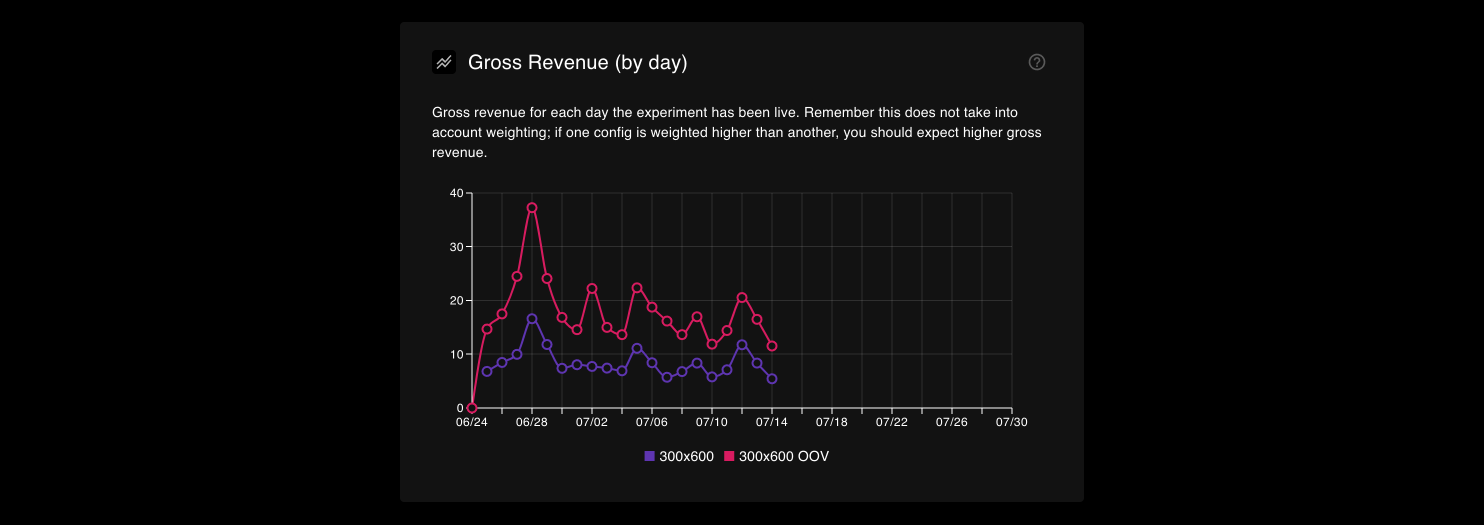Image resolution: width=1484 pixels, height=525 pixels.
Task: Click the starting data point at 06/24
Action: tap(472, 408)
